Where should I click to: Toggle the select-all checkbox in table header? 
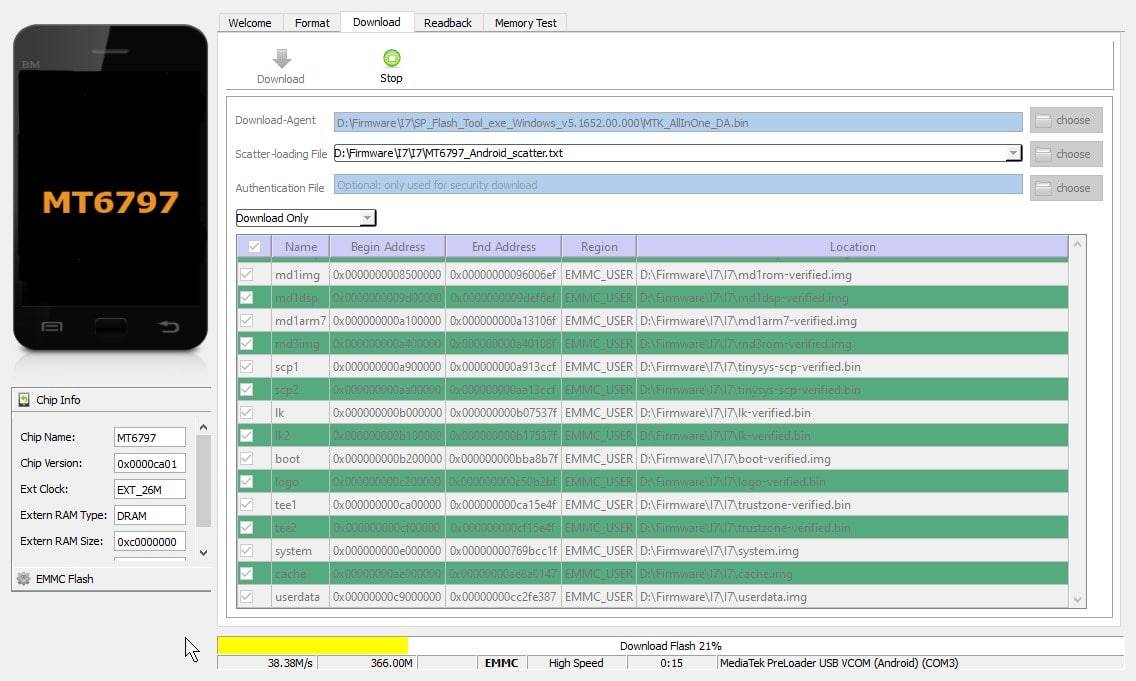point(253,246)
